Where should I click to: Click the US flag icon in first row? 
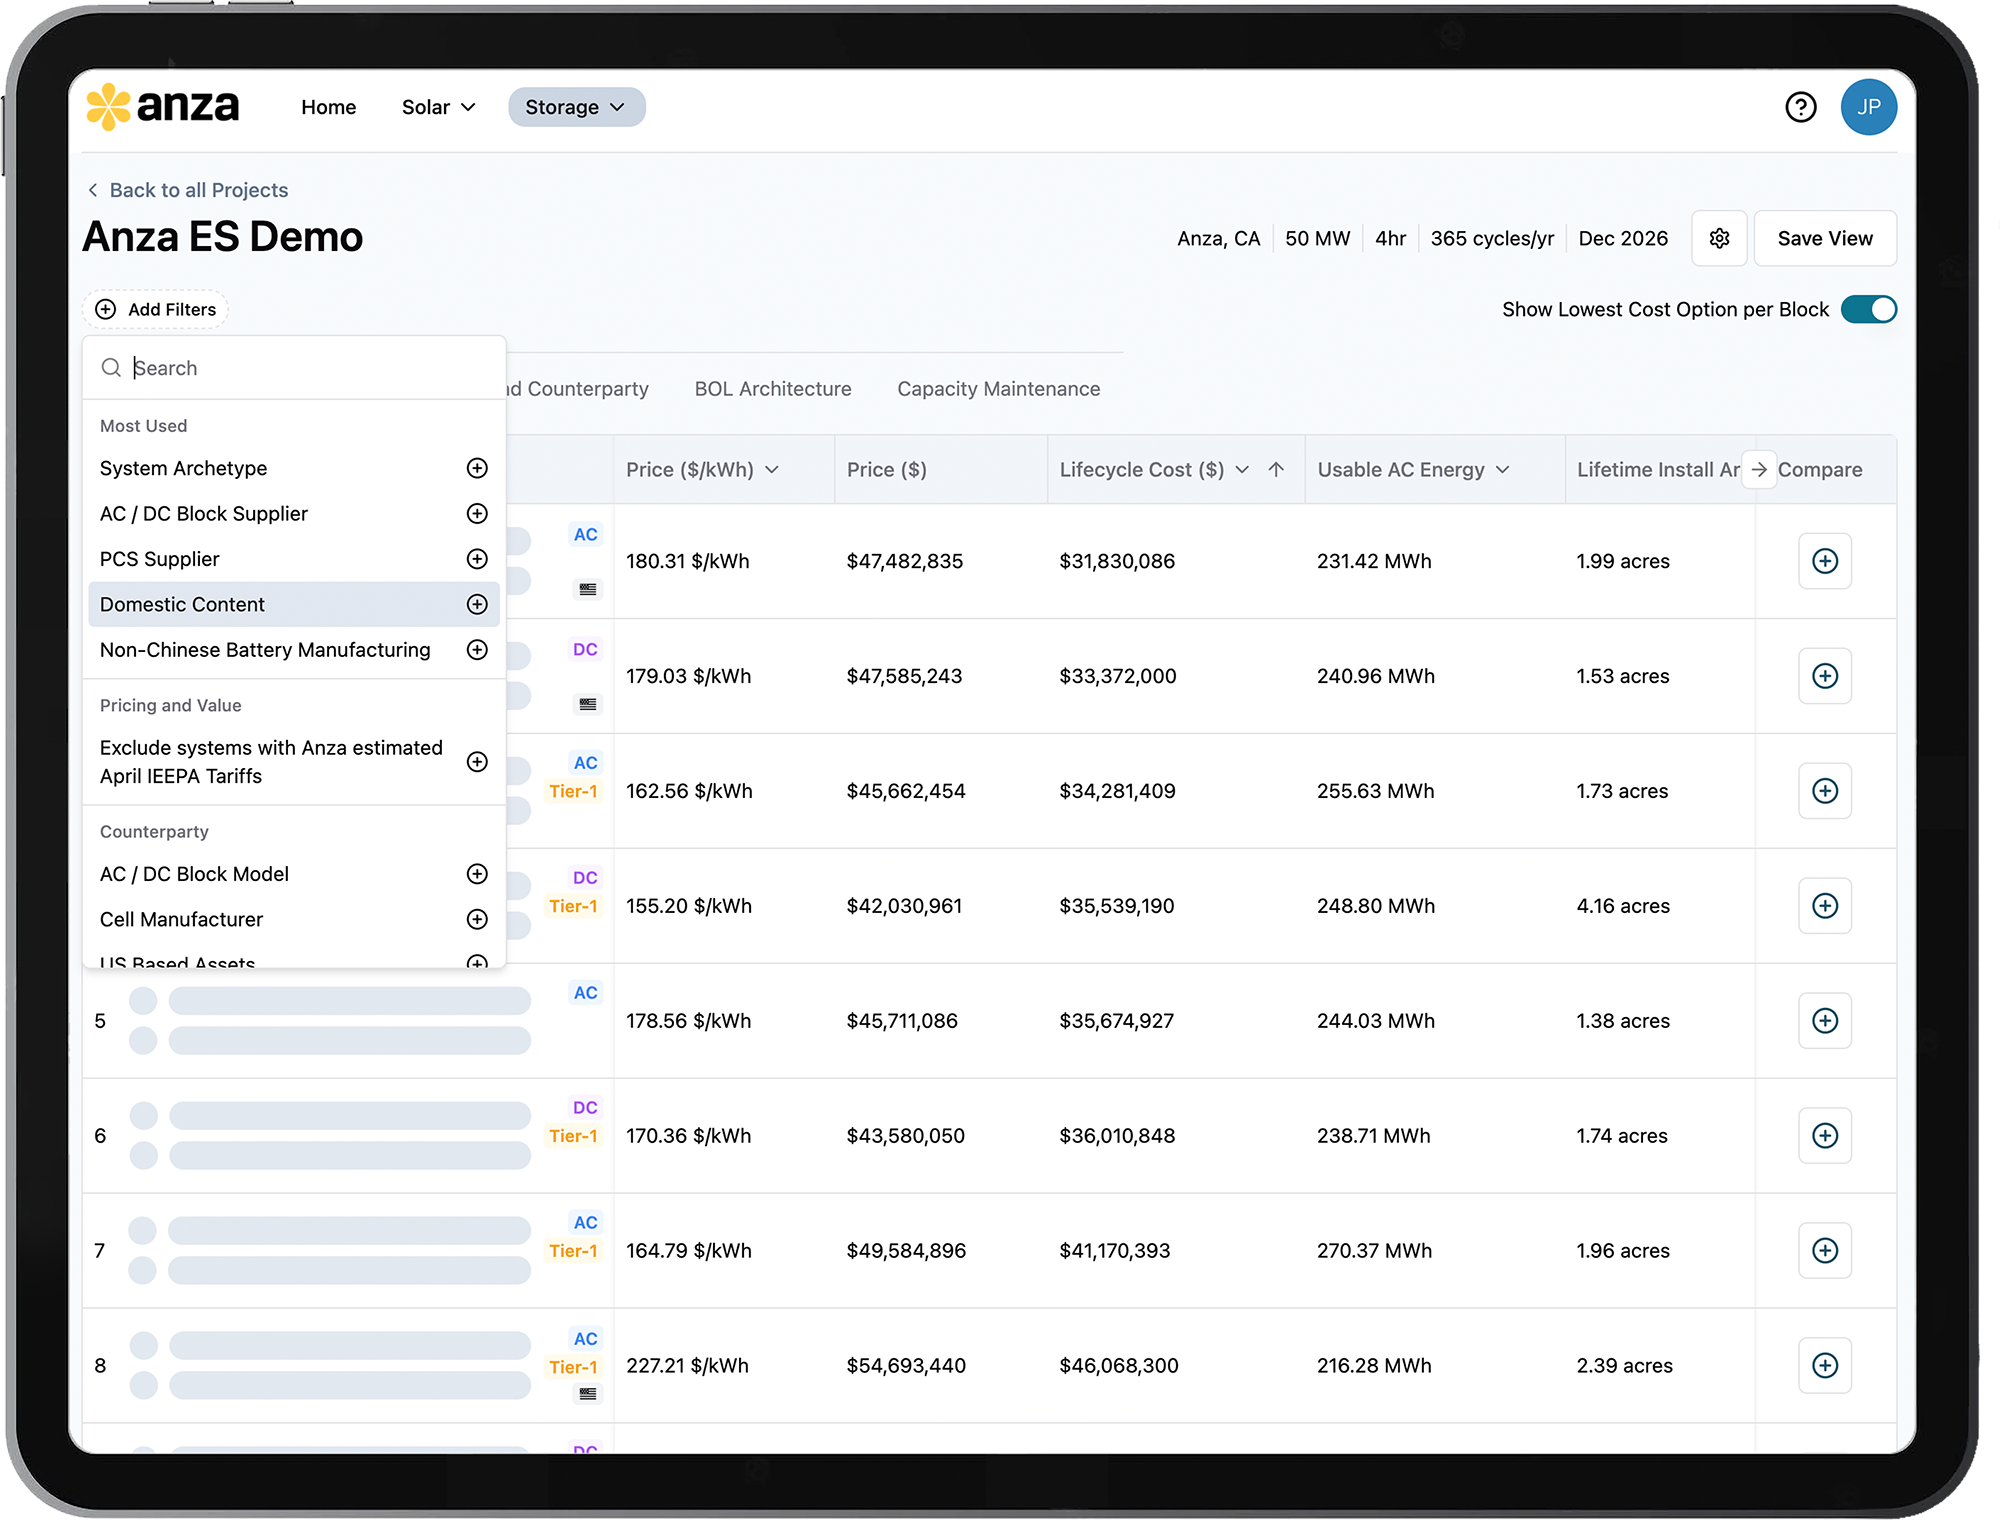pyautogui.click(x=588, y=589)
